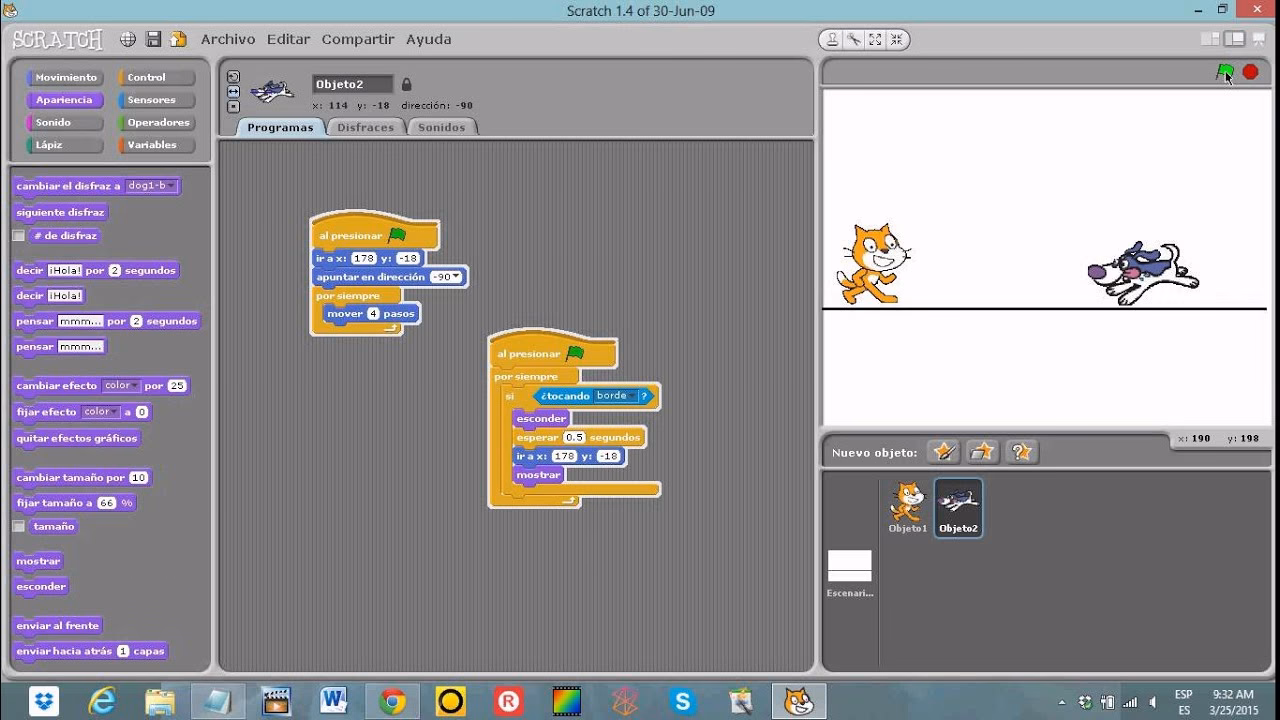1280x720 pixels.
Task: Select the Movimiento block category
Action: click(65, 77)
